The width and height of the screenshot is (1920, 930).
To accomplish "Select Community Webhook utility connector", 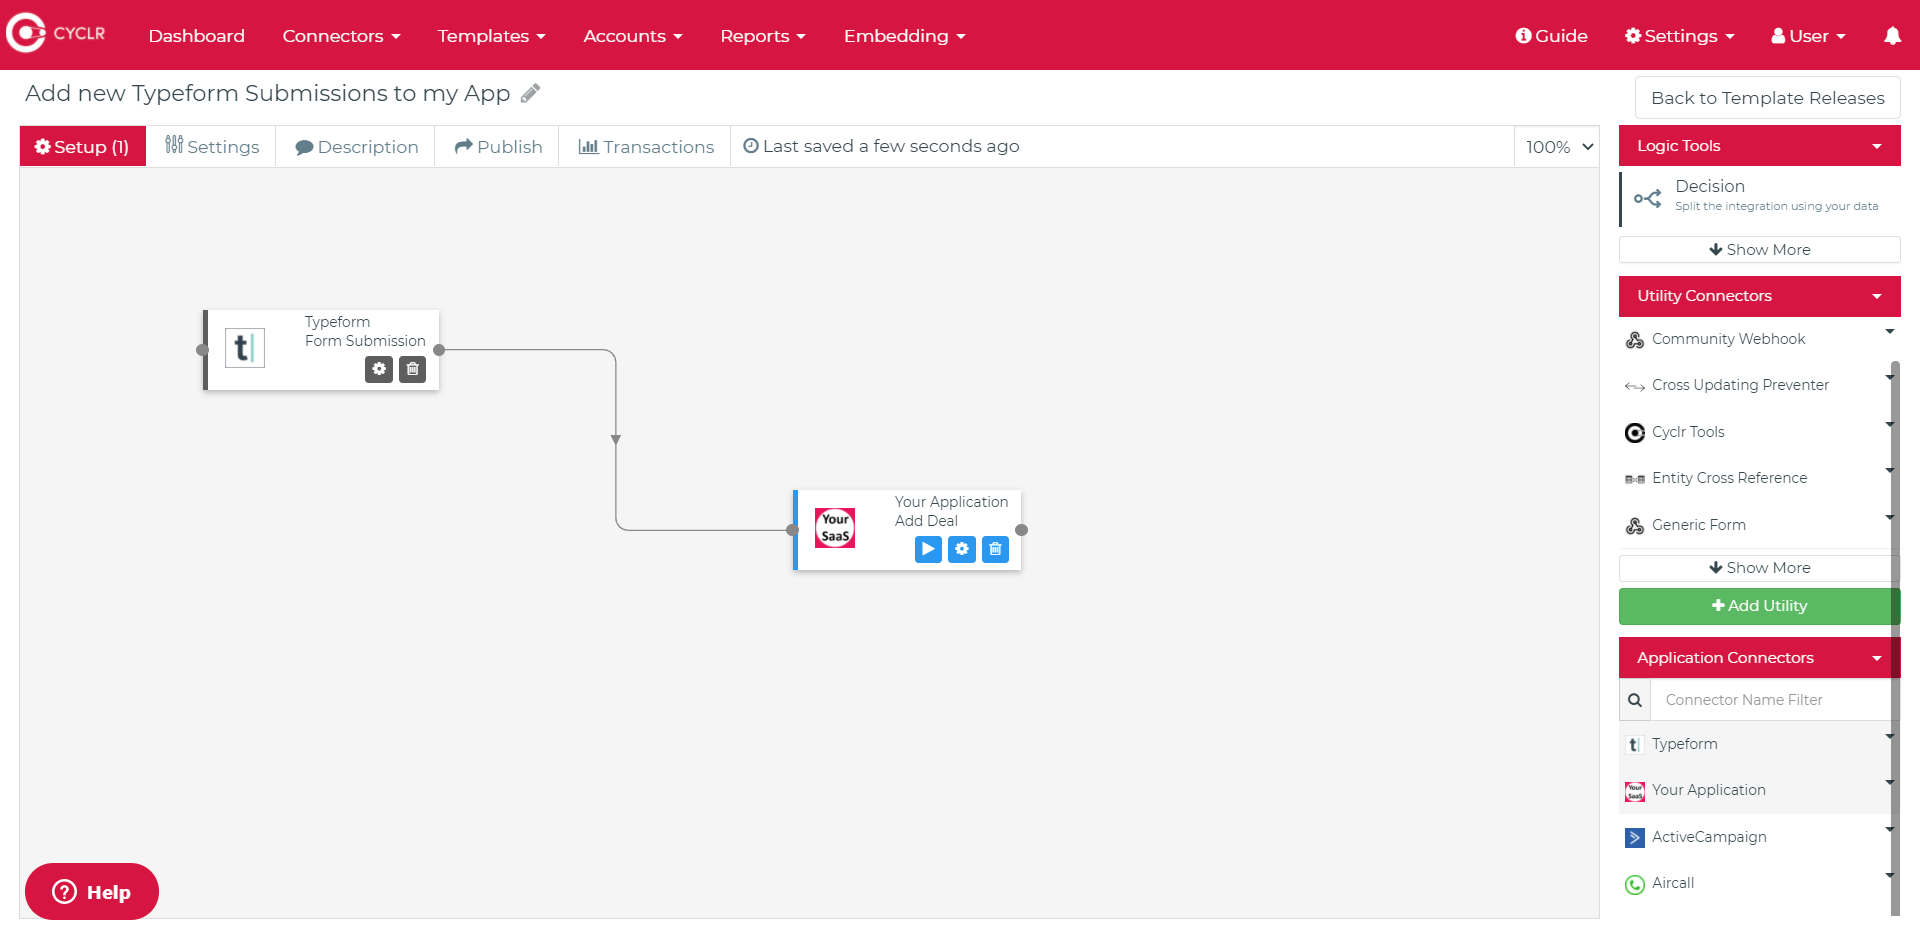I will pos(1728,339).
